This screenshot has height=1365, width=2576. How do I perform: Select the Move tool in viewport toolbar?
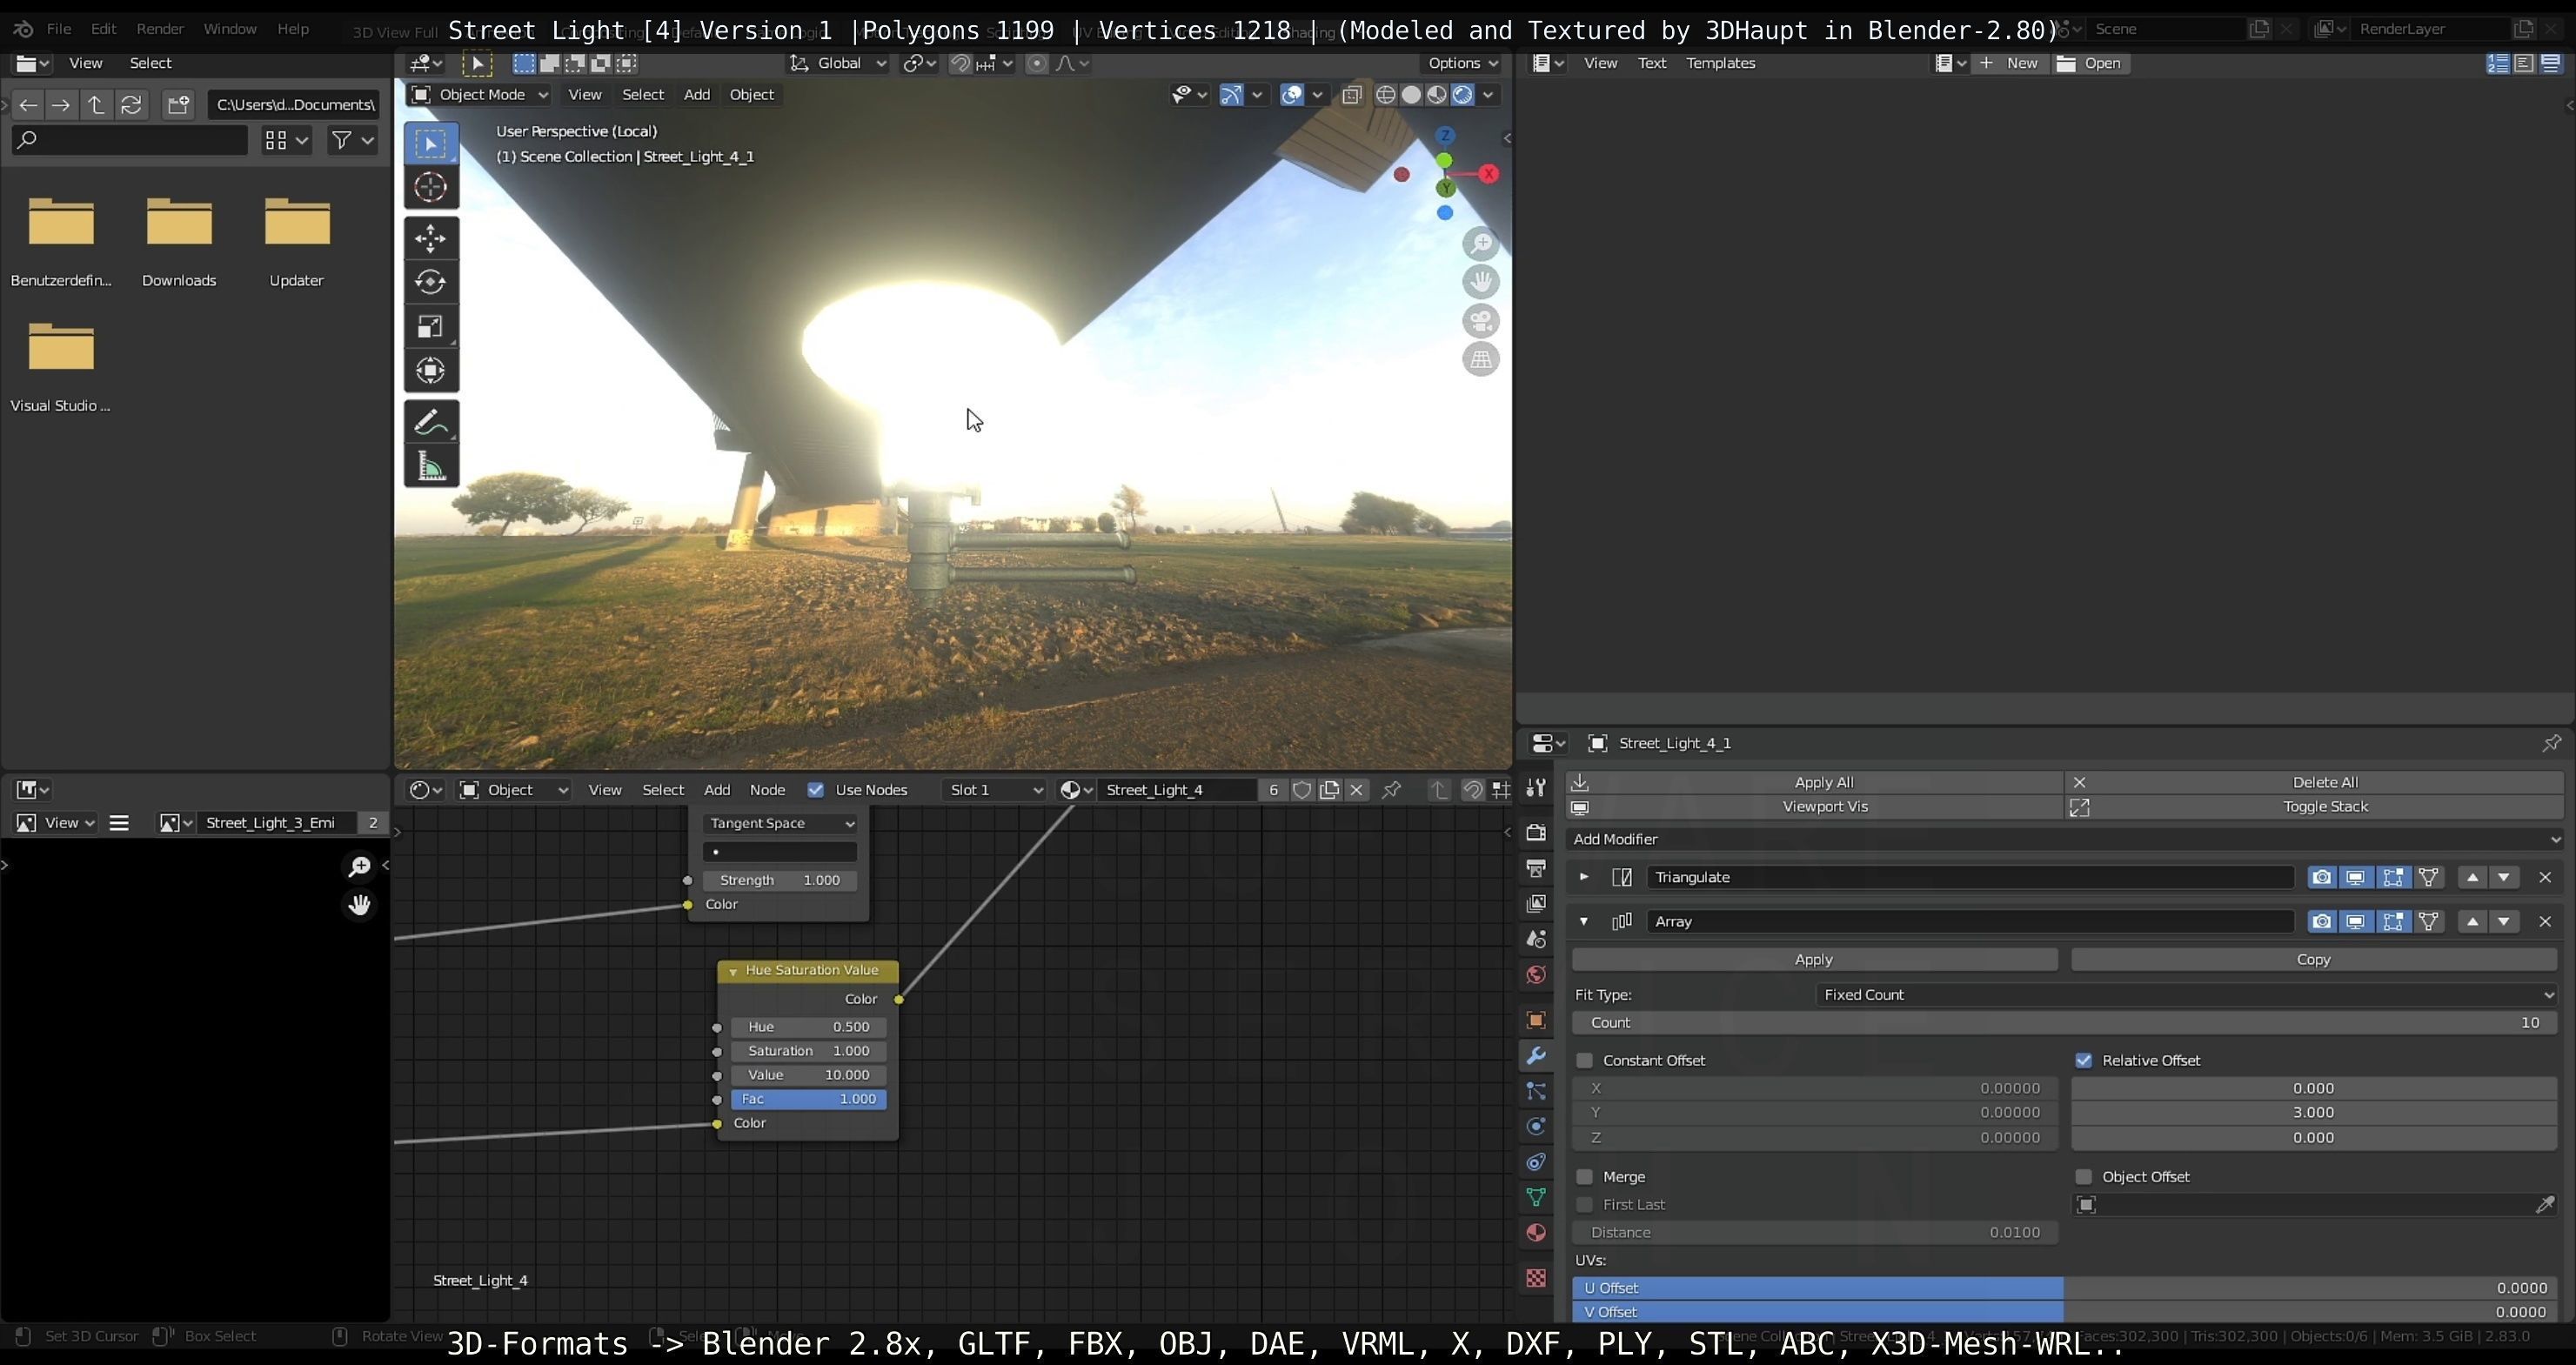point(431,238)
